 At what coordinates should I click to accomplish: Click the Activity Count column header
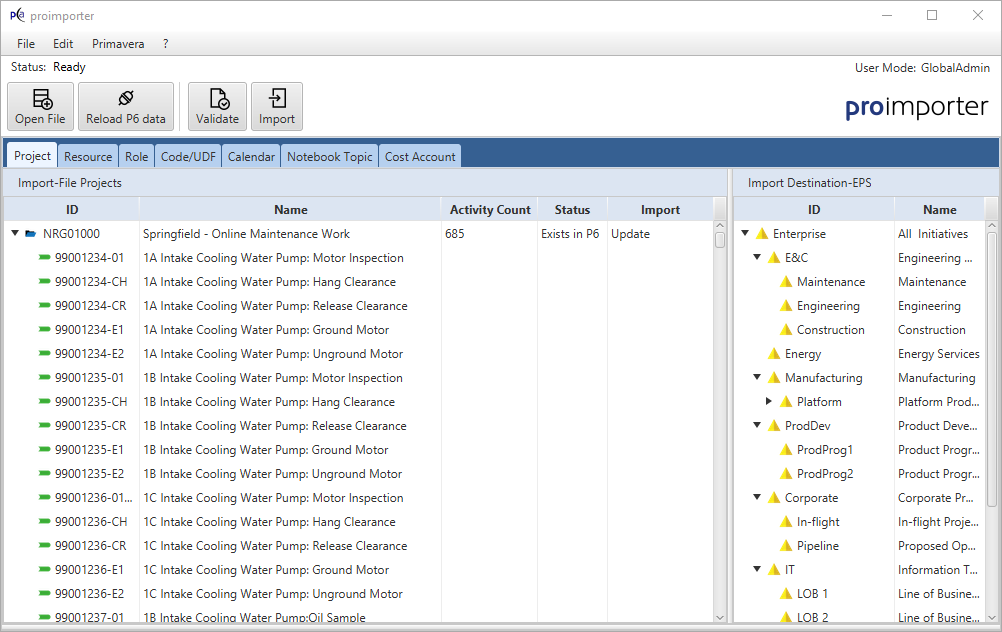(490, 210)
